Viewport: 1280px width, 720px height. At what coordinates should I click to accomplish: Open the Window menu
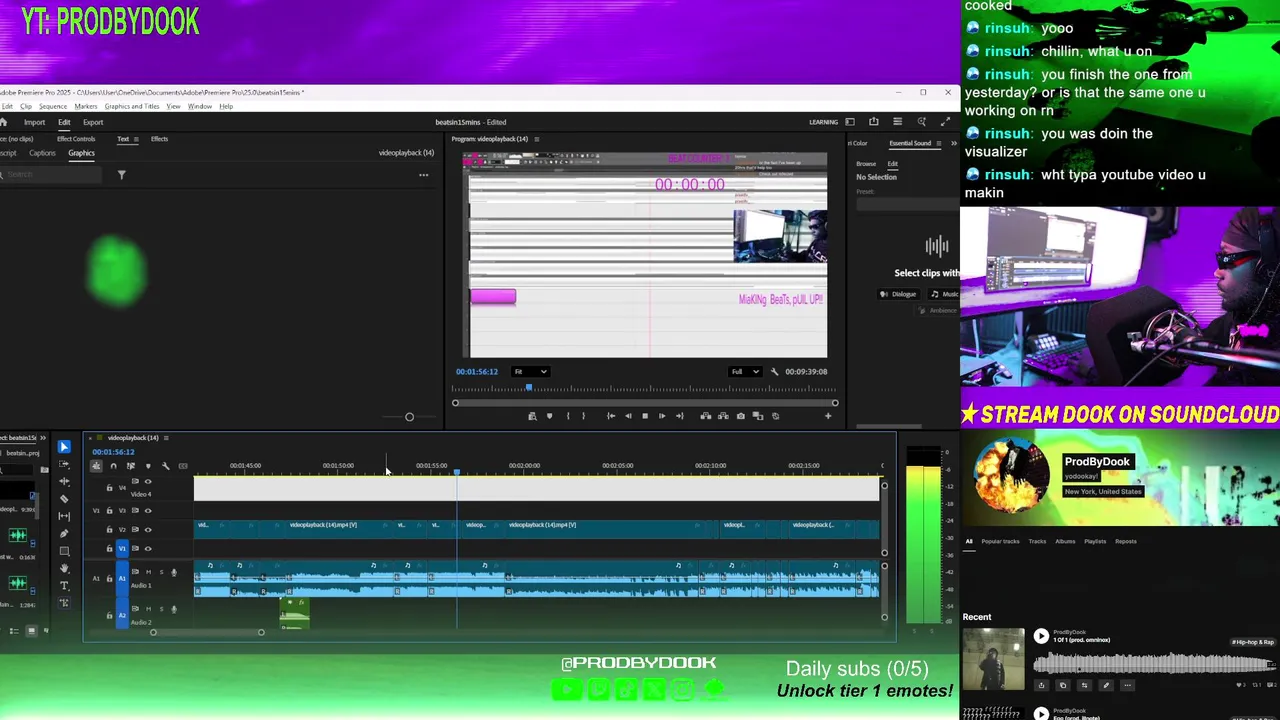(x=199, y=106)
